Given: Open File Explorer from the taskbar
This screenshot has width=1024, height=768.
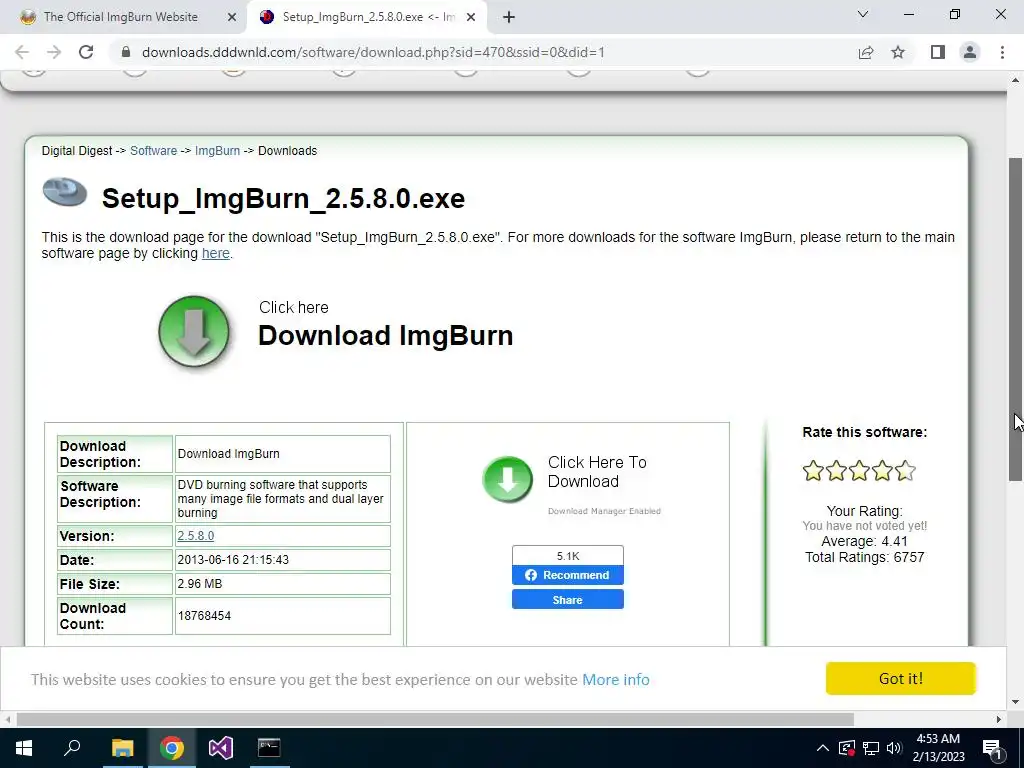Looking at the screenshot, I should (122, 748).
